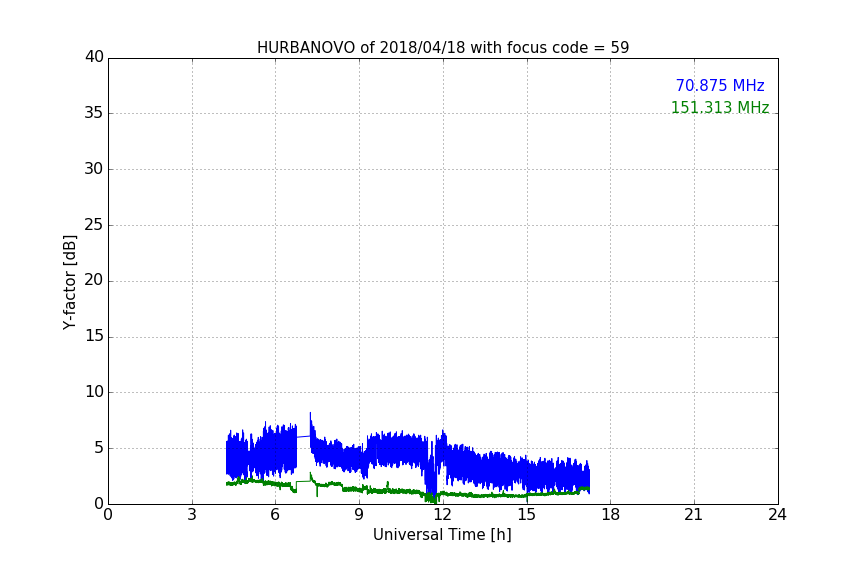Click the y-axis tick value 20

pyautogui.click(x=94, y=280)
